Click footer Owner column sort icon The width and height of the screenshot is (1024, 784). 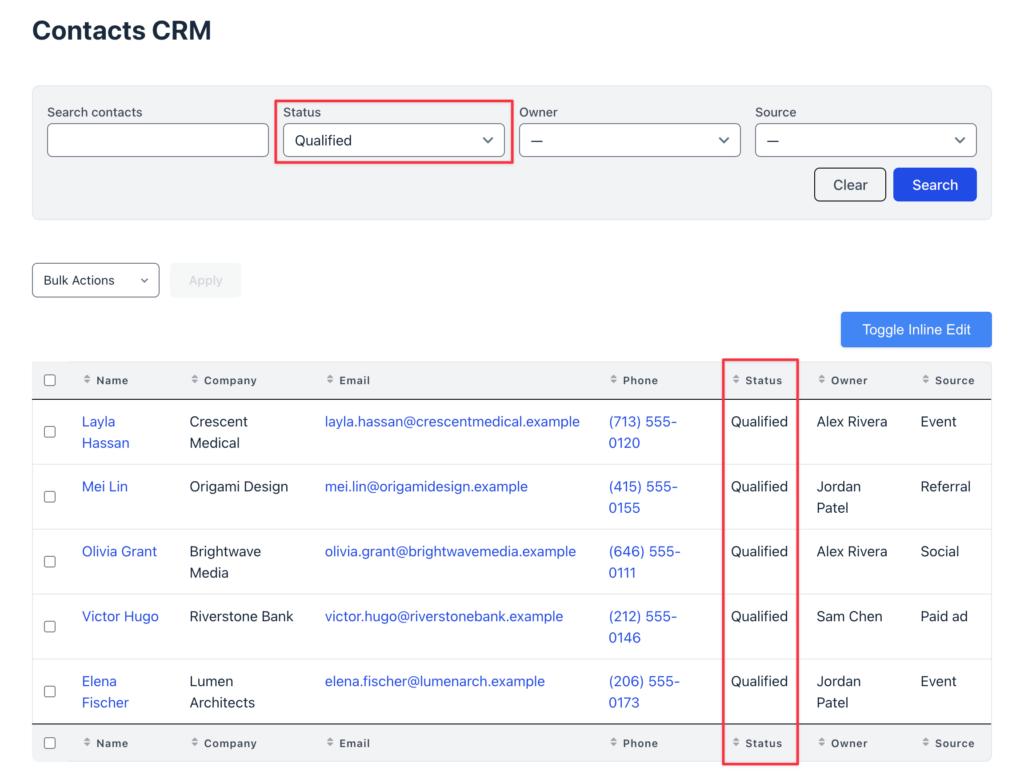tap(822, 742)
